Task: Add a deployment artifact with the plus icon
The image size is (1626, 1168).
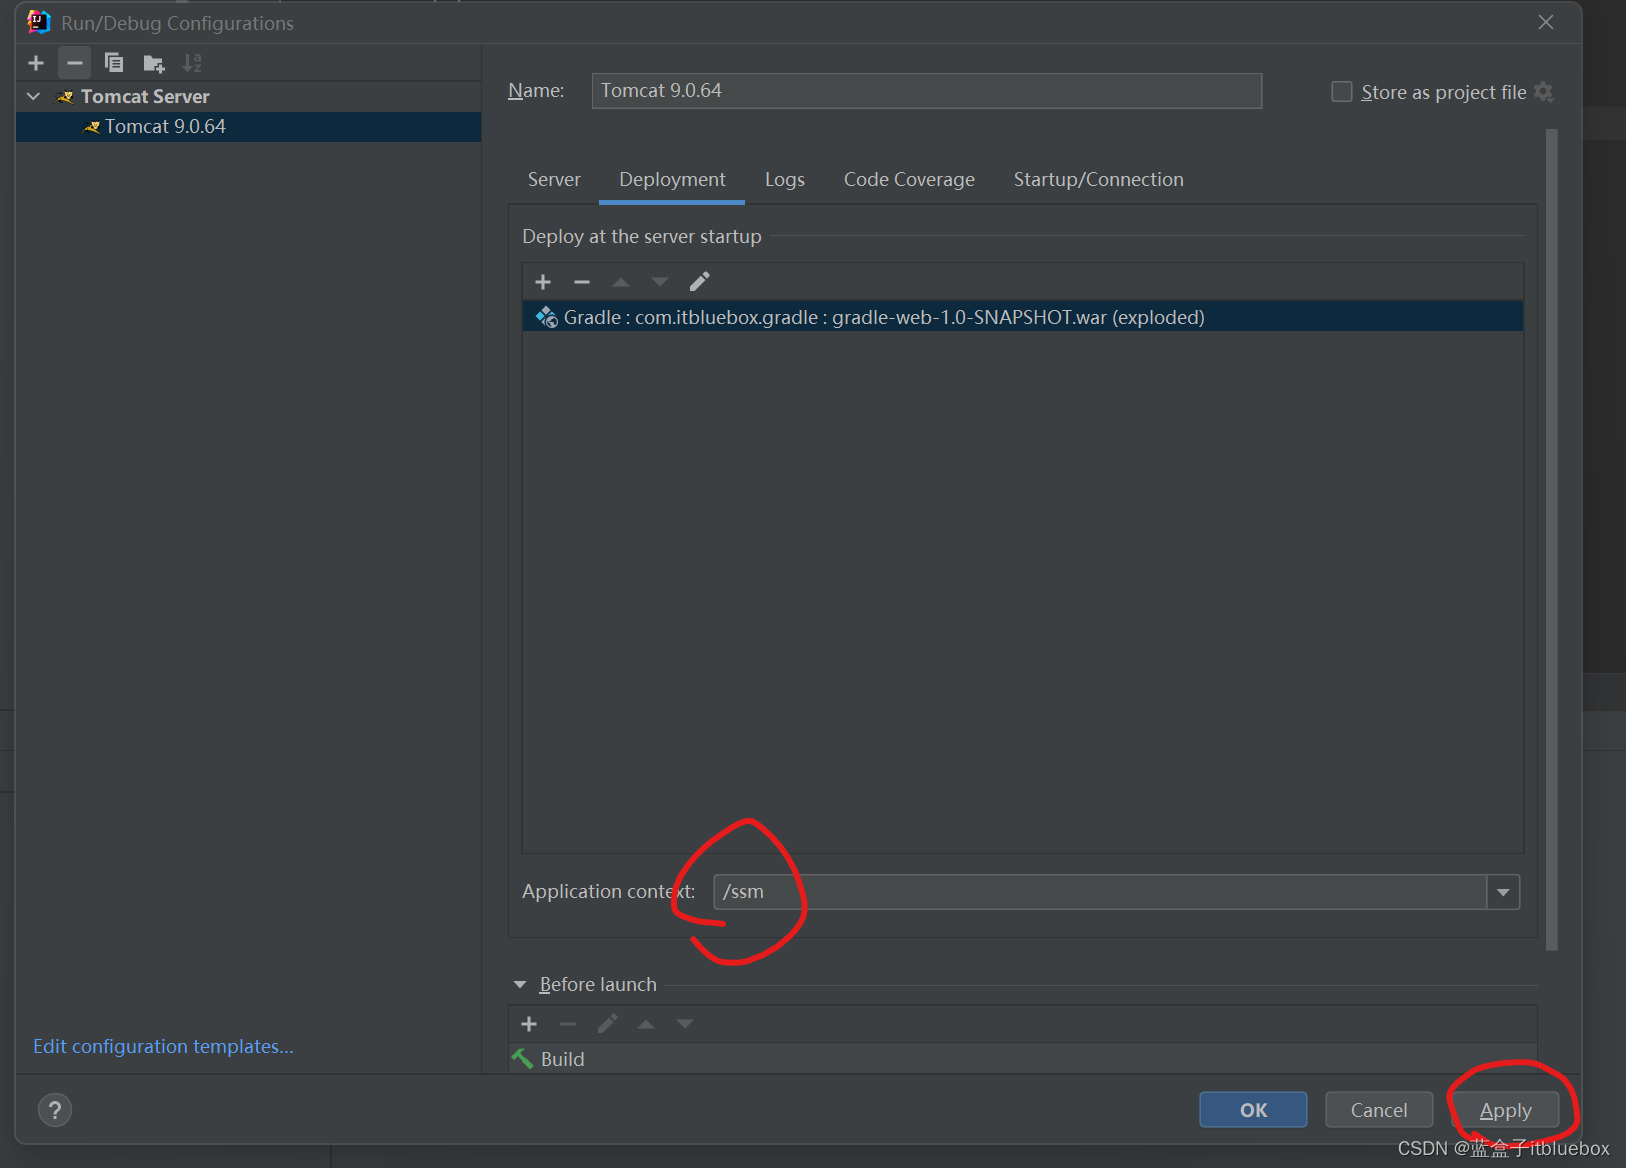Action: click(543, 282)
